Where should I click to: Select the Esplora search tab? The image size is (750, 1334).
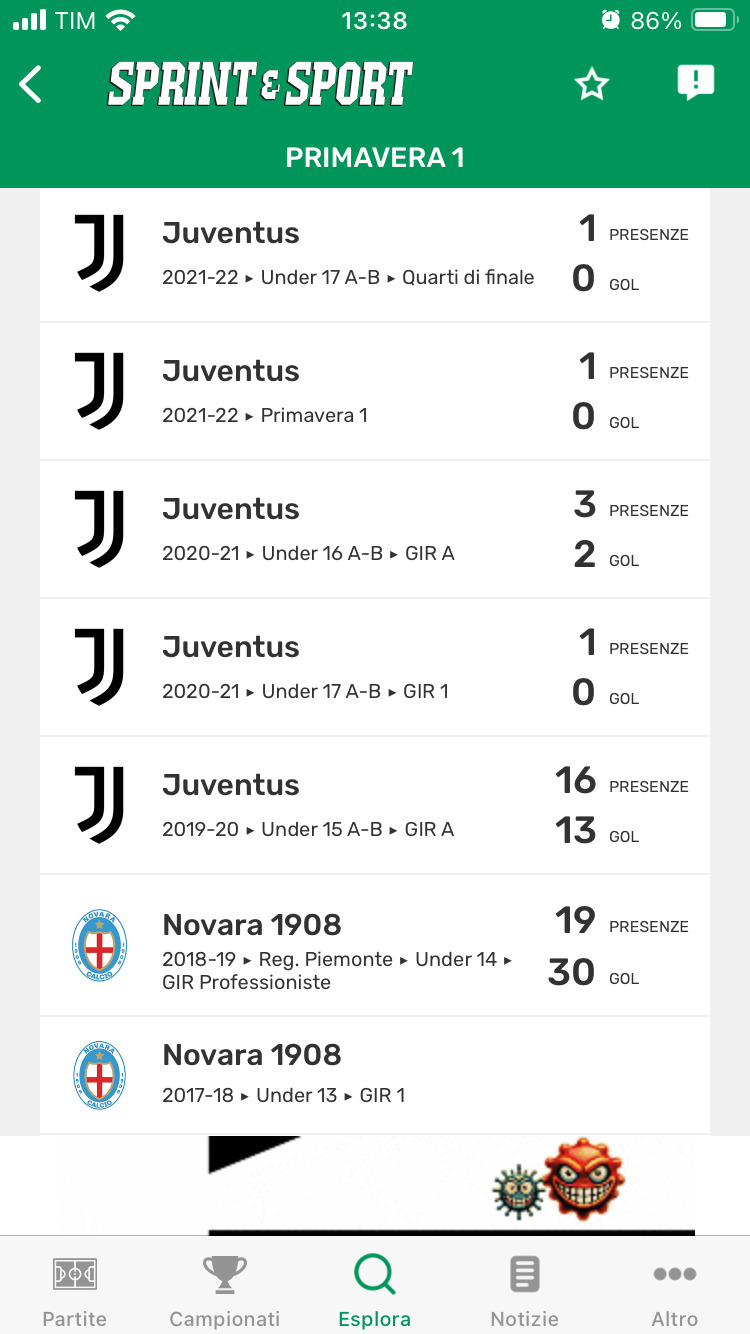pos(375,1290)
